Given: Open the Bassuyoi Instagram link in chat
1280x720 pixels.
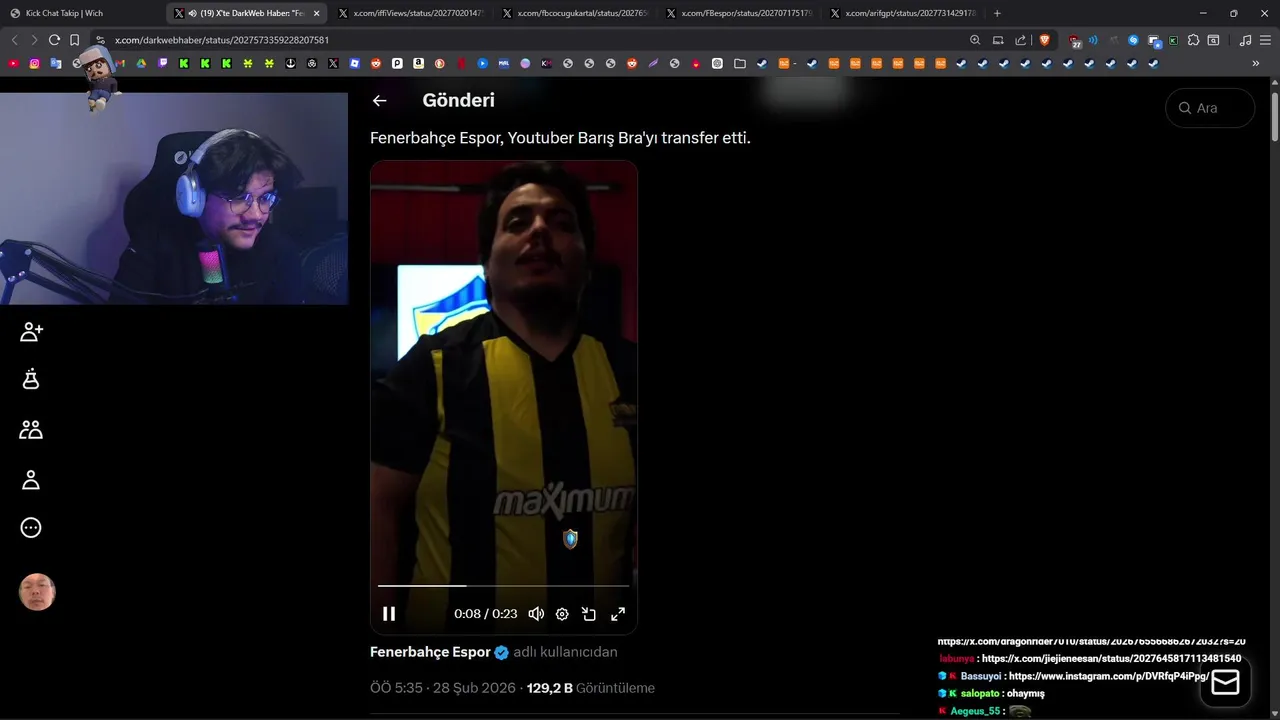Looking at the screenshot, I should [1108, 676].
